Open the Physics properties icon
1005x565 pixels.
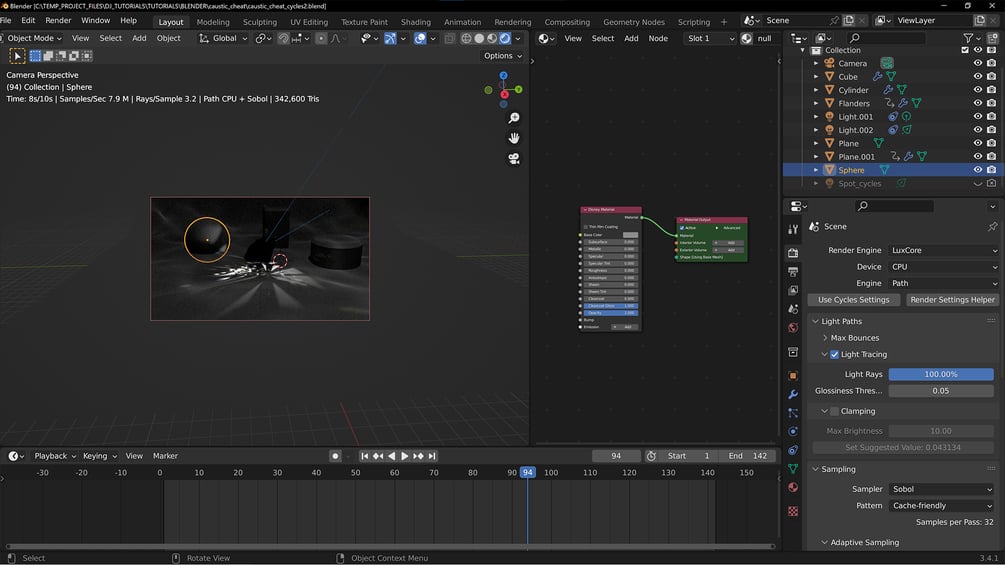tap(793, 431)
